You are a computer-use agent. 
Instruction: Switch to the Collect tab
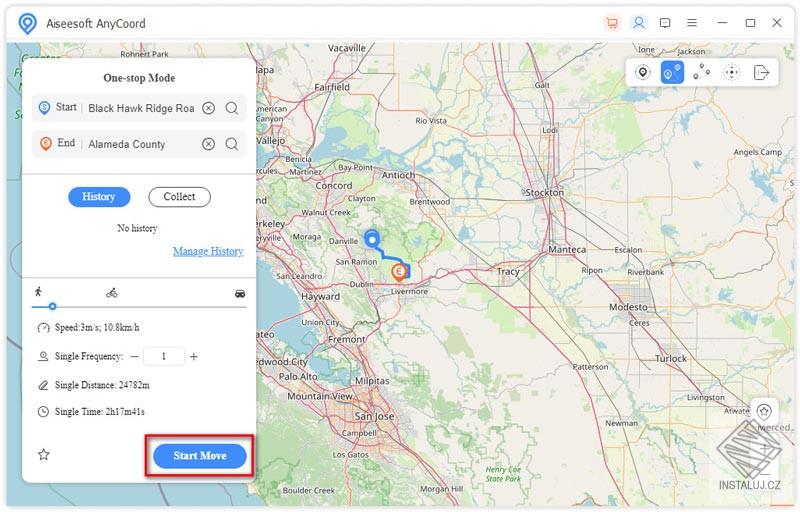pos(179,197)
